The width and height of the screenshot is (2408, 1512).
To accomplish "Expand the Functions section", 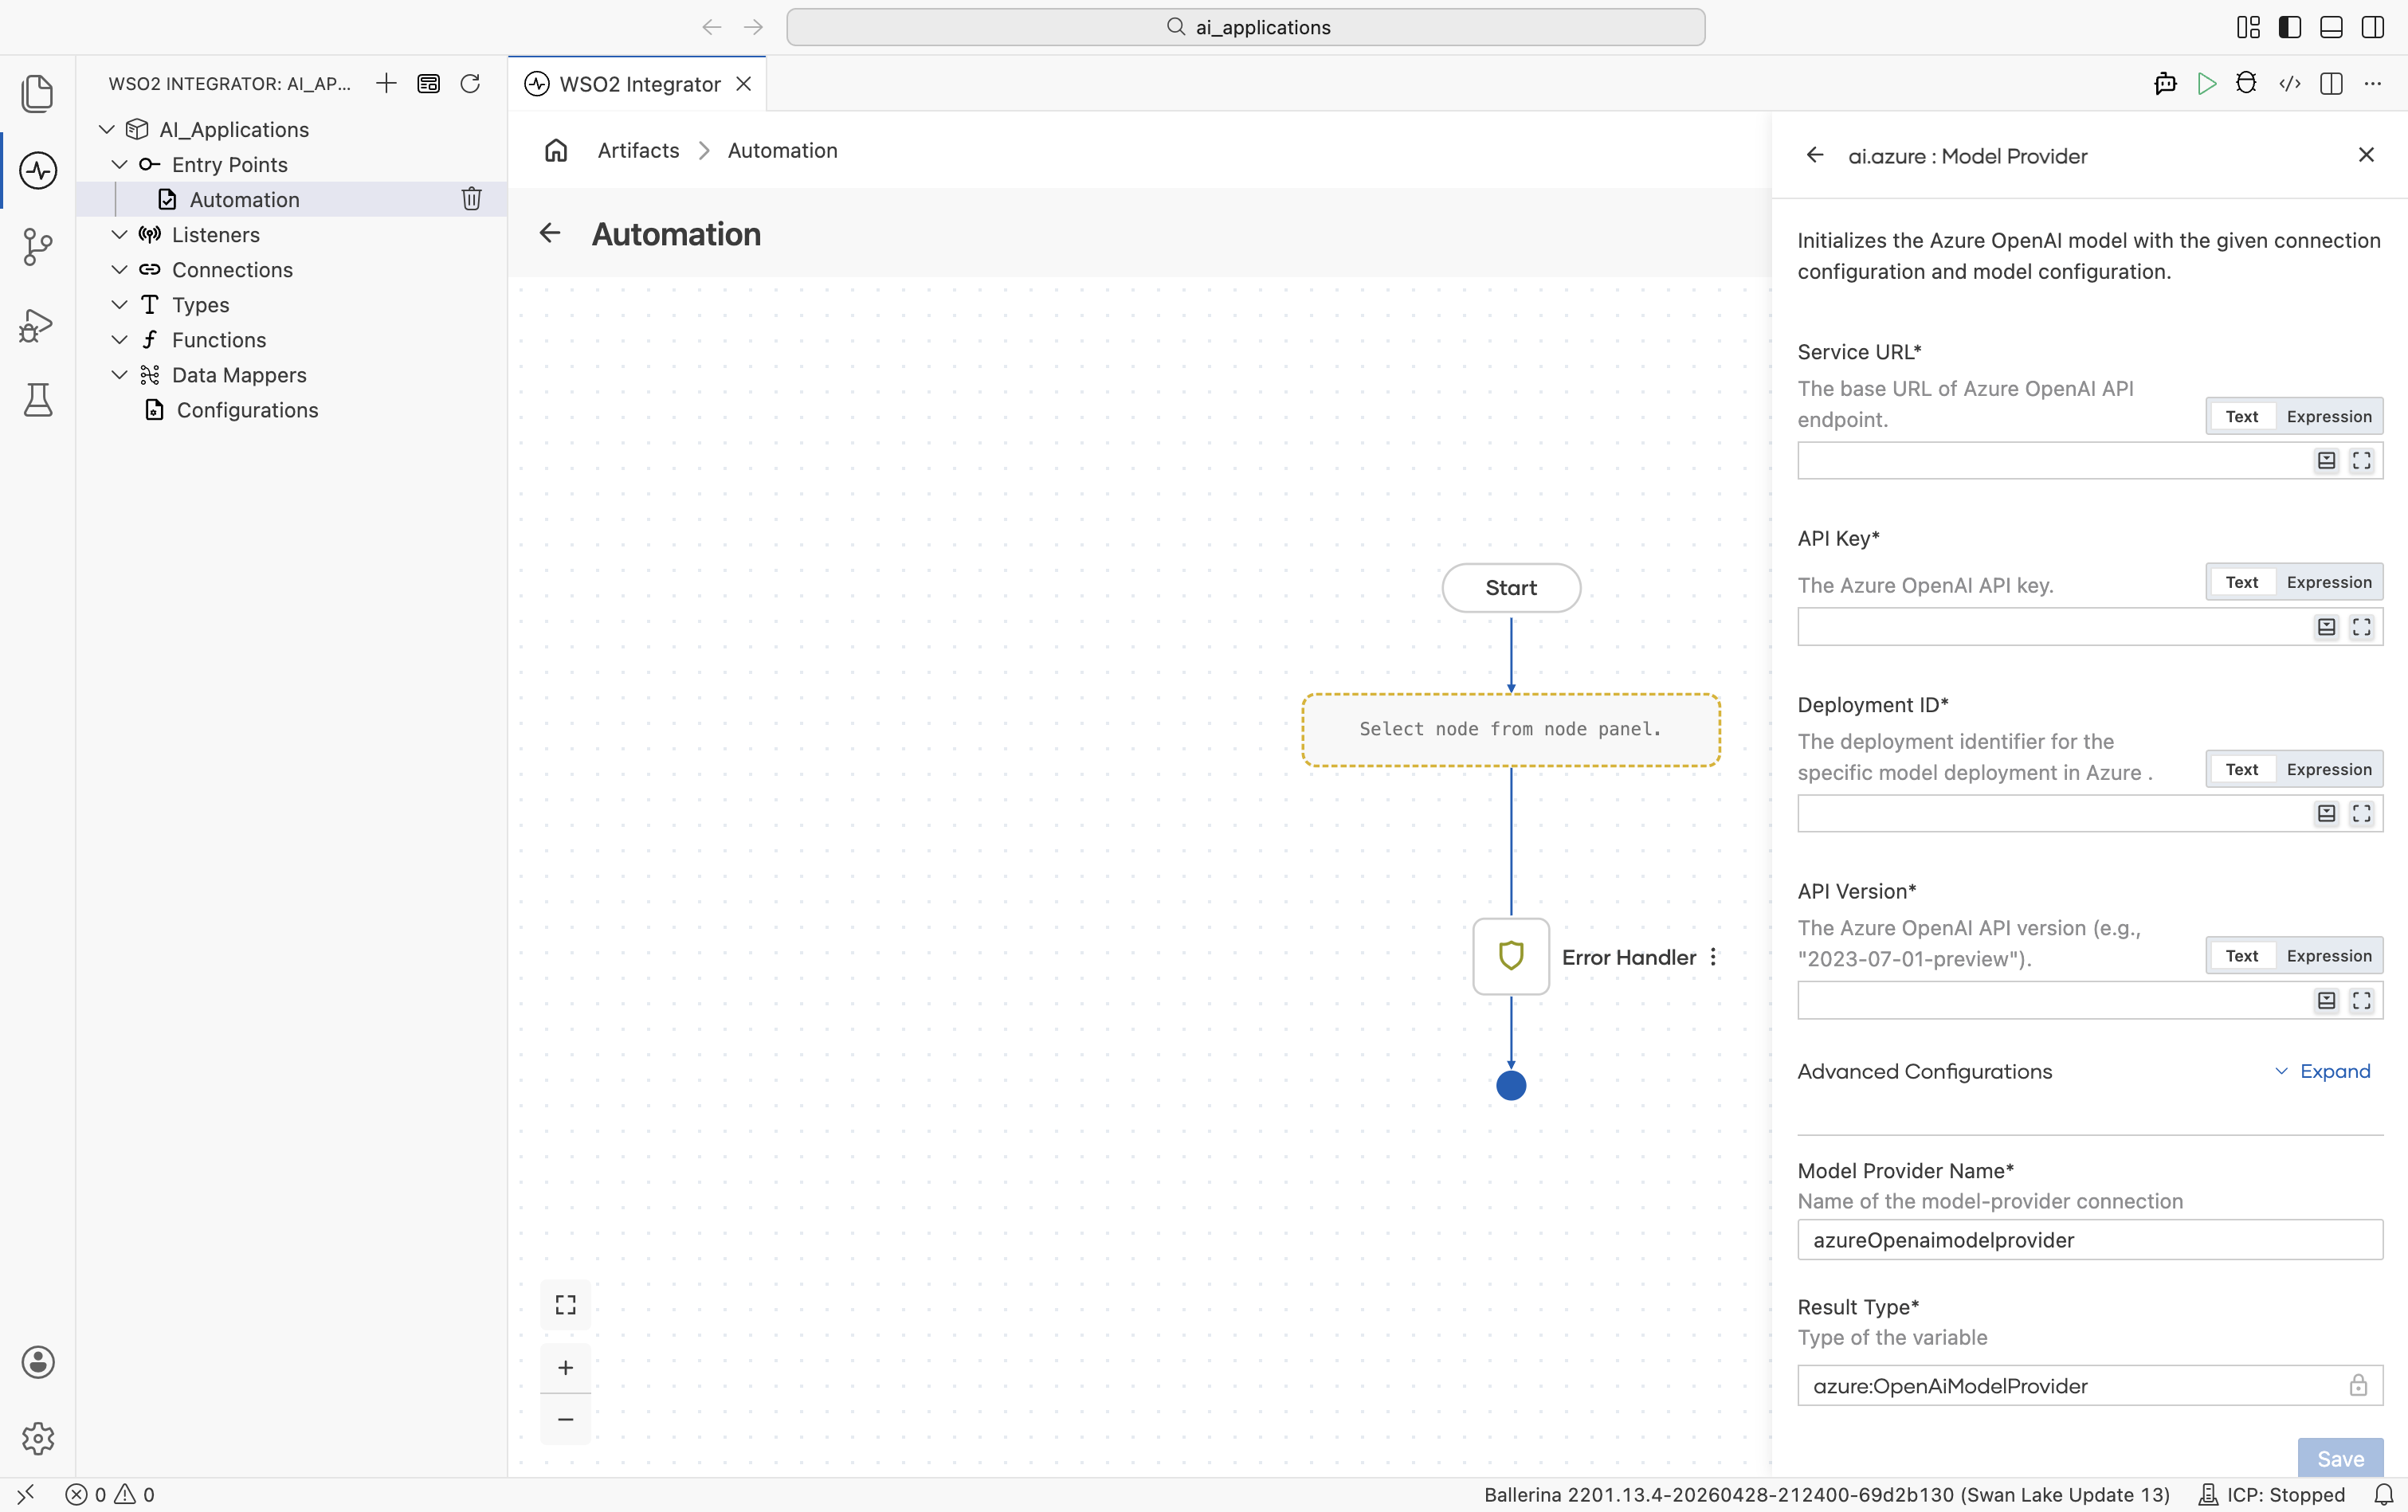I will (x=119, y=339).
